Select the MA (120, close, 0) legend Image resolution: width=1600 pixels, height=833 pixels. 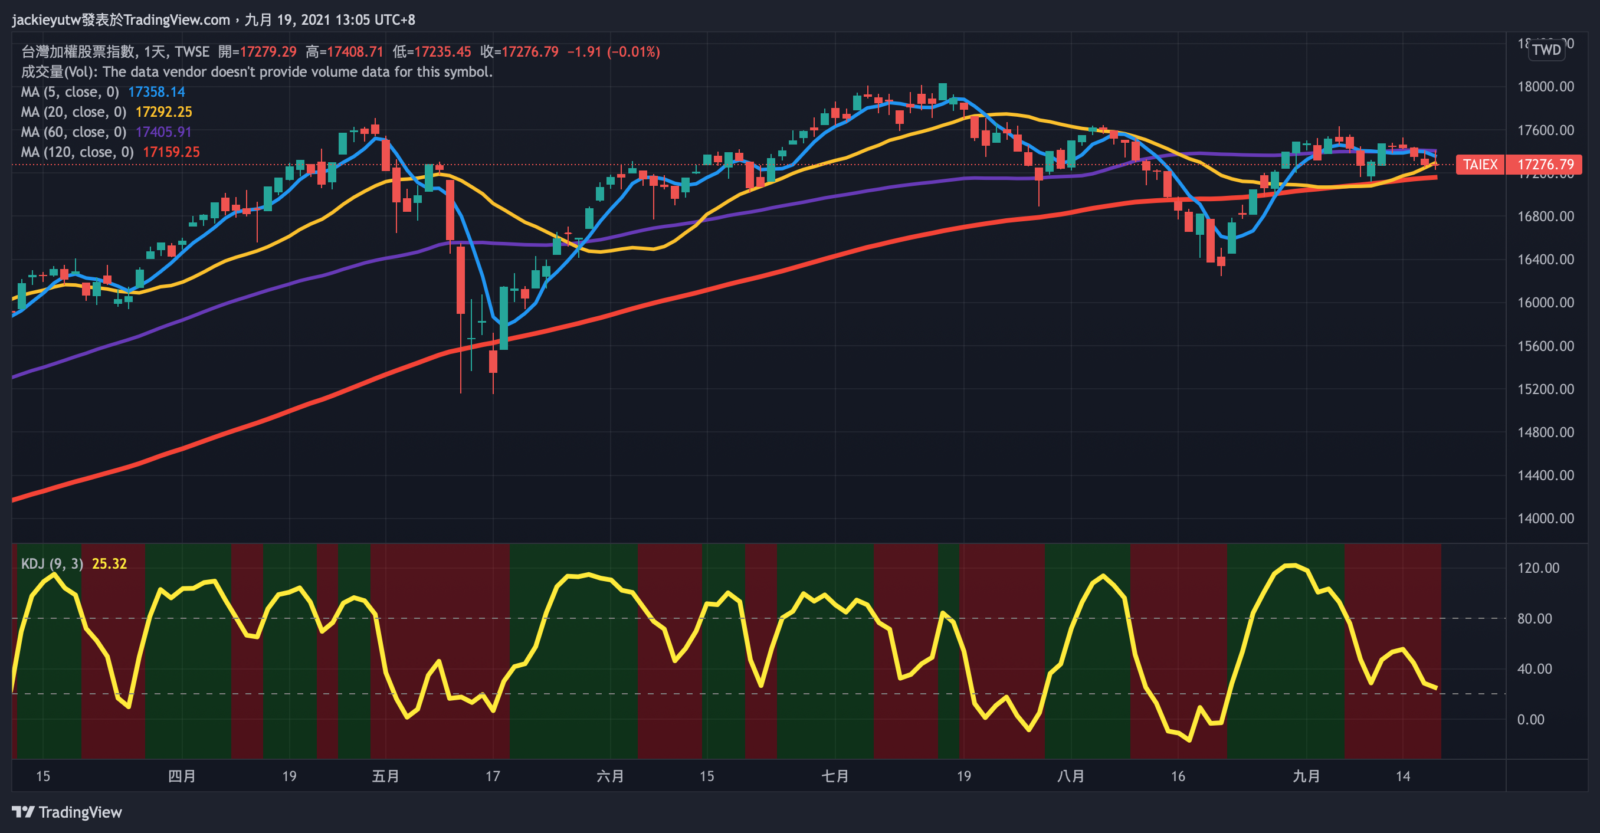79,152
